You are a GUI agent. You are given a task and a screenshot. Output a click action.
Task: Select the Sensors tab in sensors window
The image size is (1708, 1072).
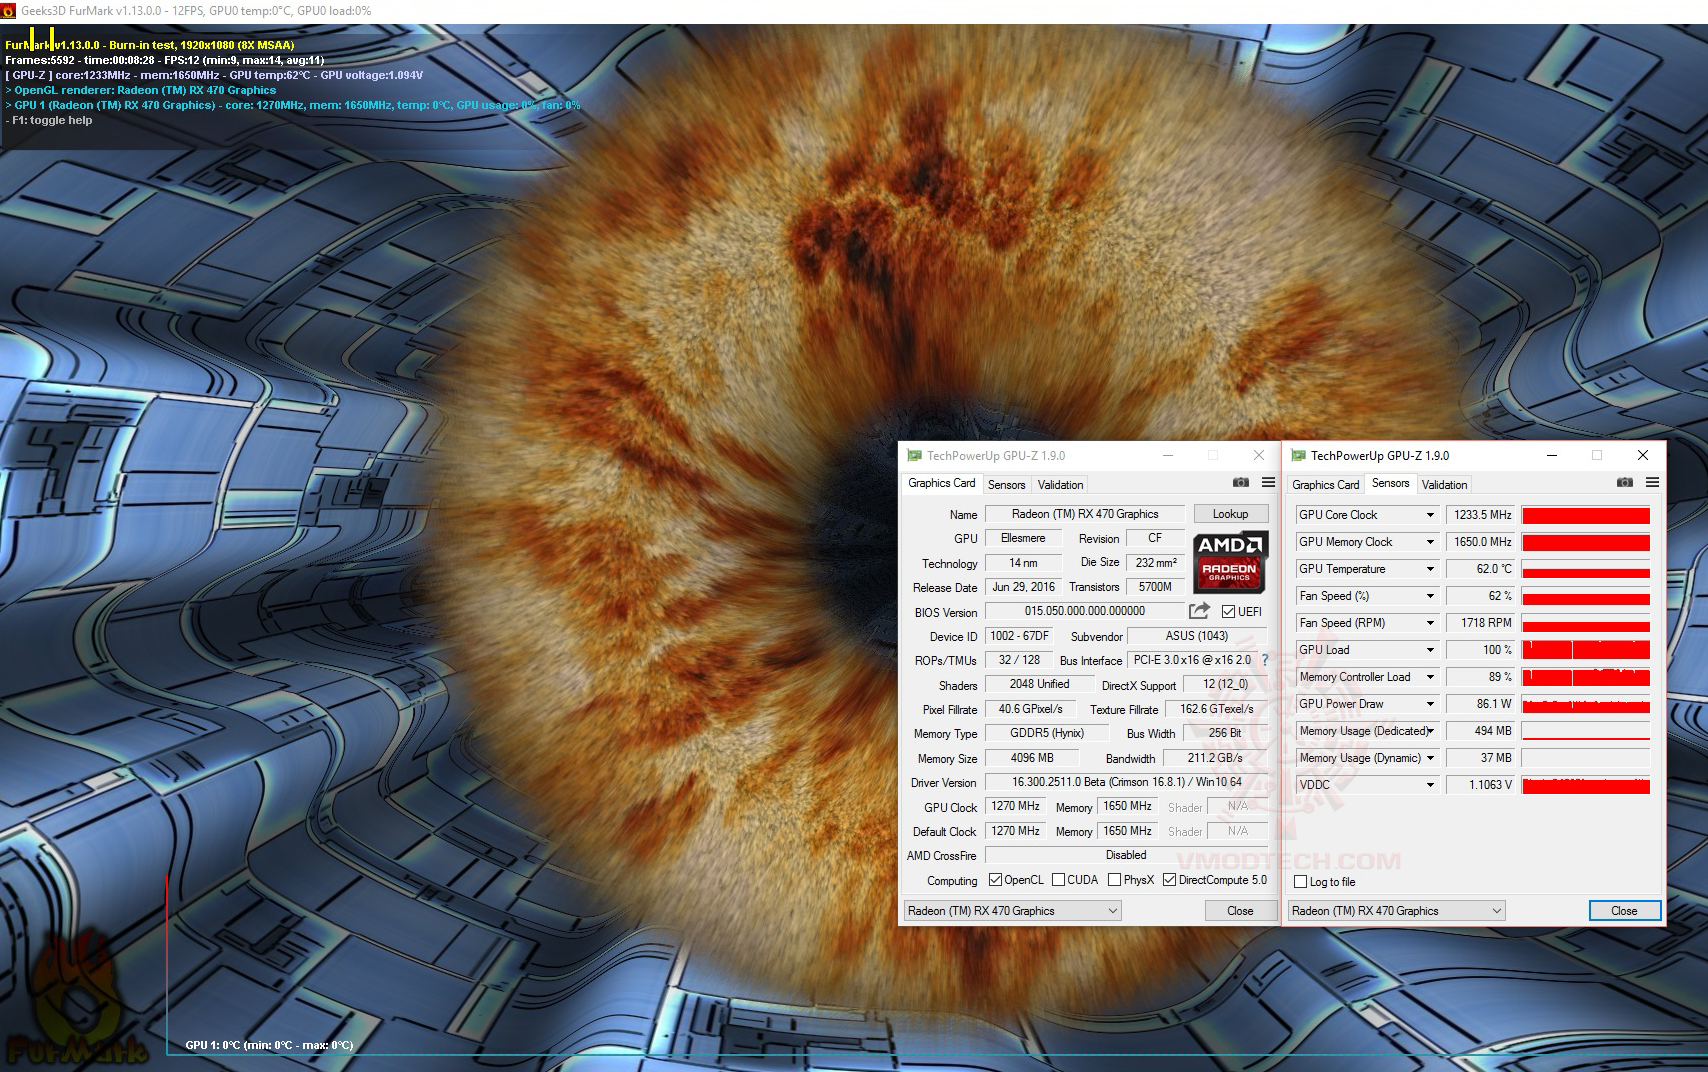[x=1390, y=483]
